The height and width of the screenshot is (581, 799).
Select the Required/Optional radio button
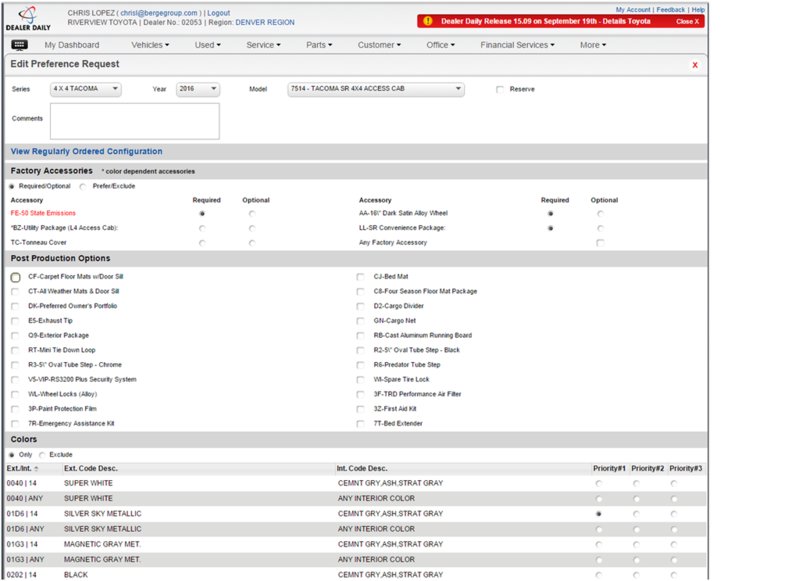click(x=12, y=187)
